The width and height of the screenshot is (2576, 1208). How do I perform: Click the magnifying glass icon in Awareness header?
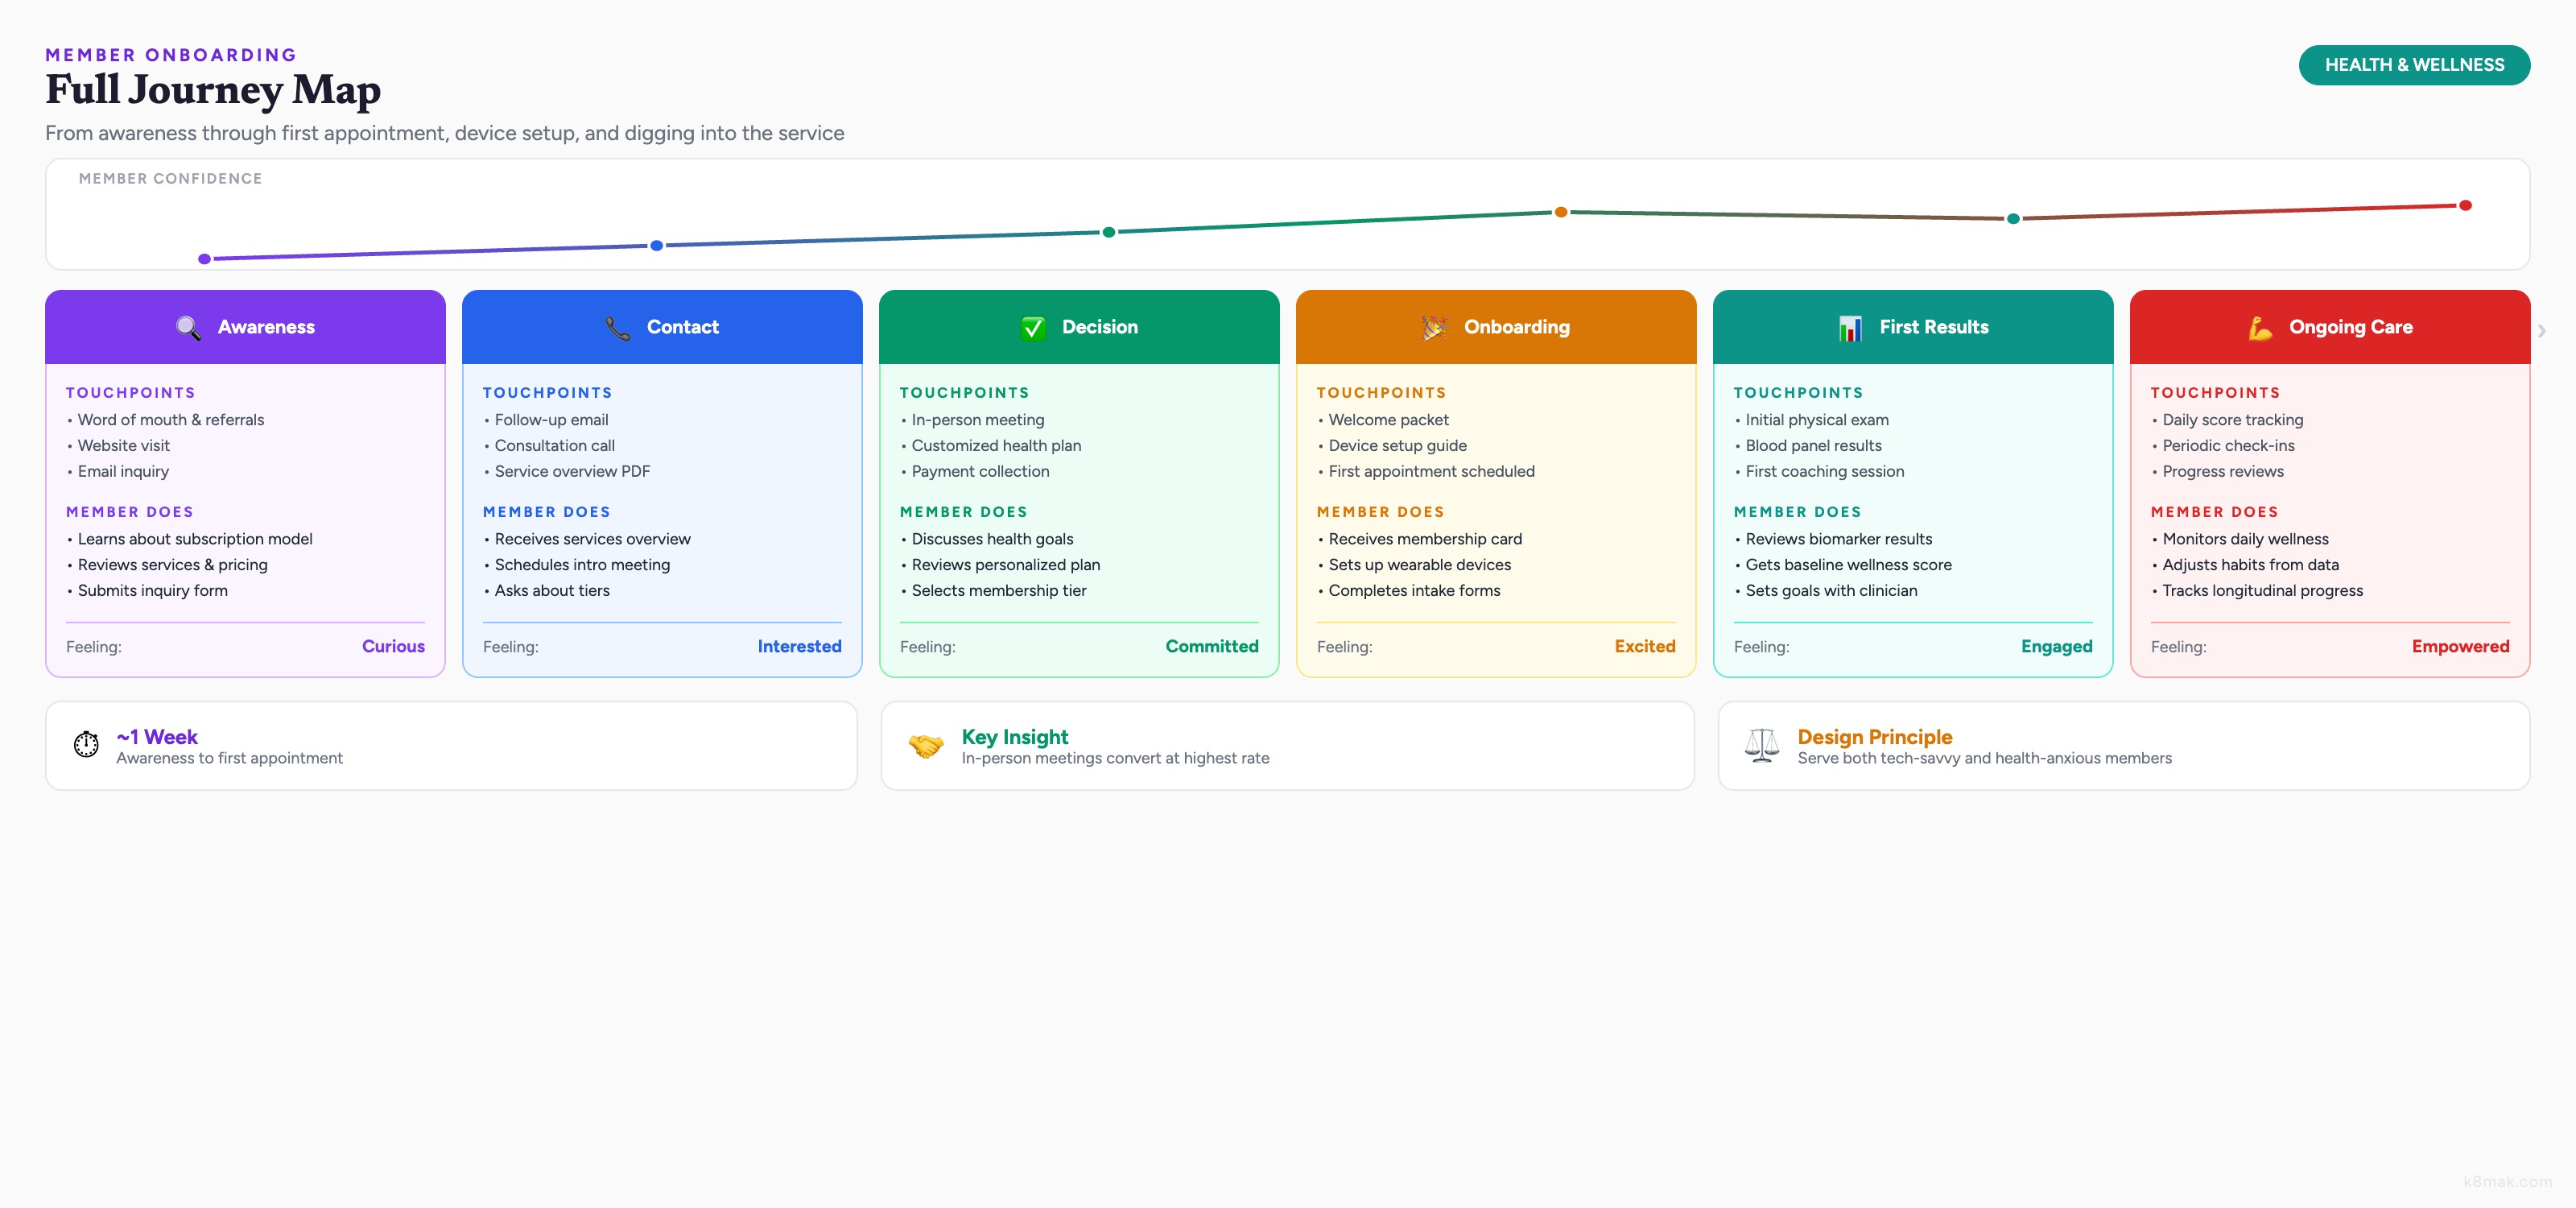(188, 328)
